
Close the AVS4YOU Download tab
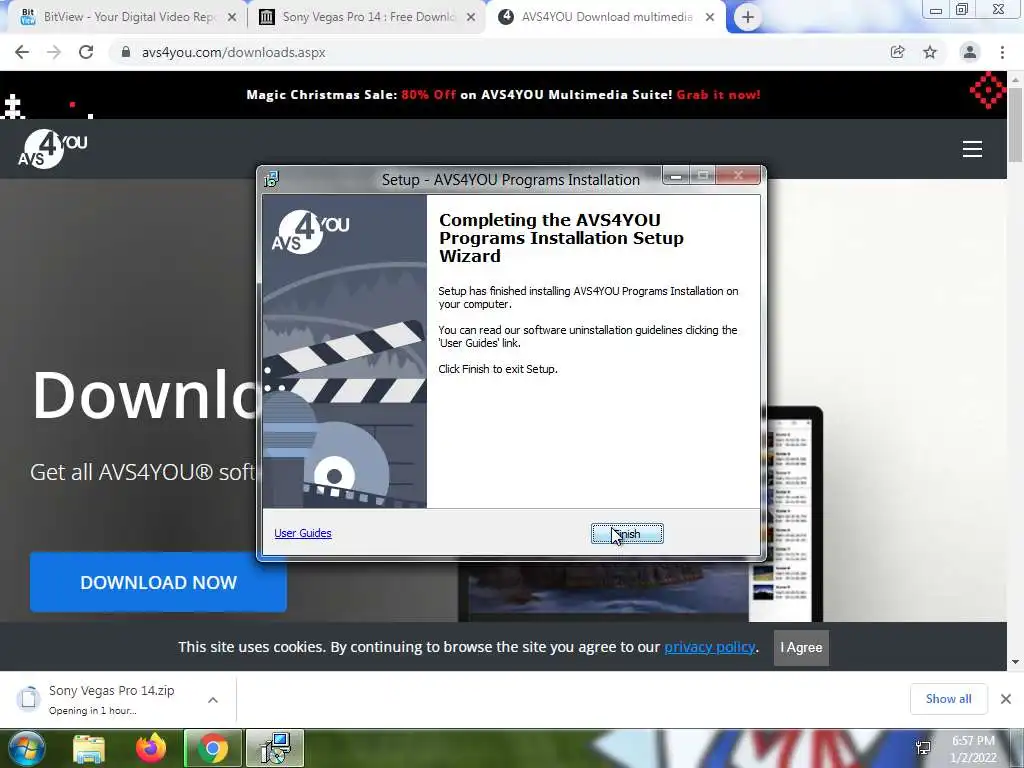tap(710, 18)
